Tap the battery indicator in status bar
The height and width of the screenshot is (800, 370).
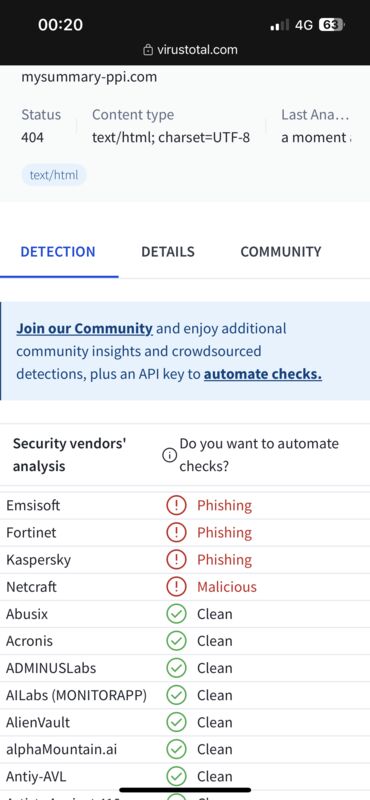tap(332, 25)
